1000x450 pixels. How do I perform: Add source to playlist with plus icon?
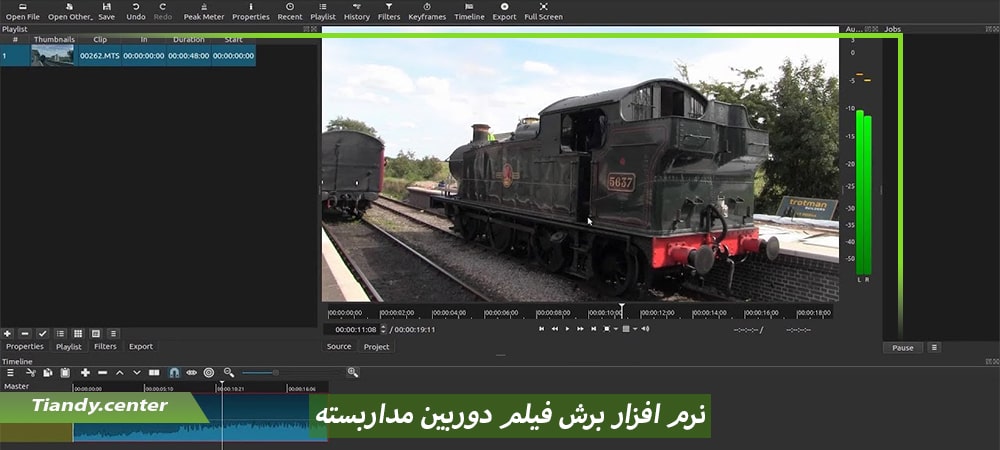pos(8,333)
